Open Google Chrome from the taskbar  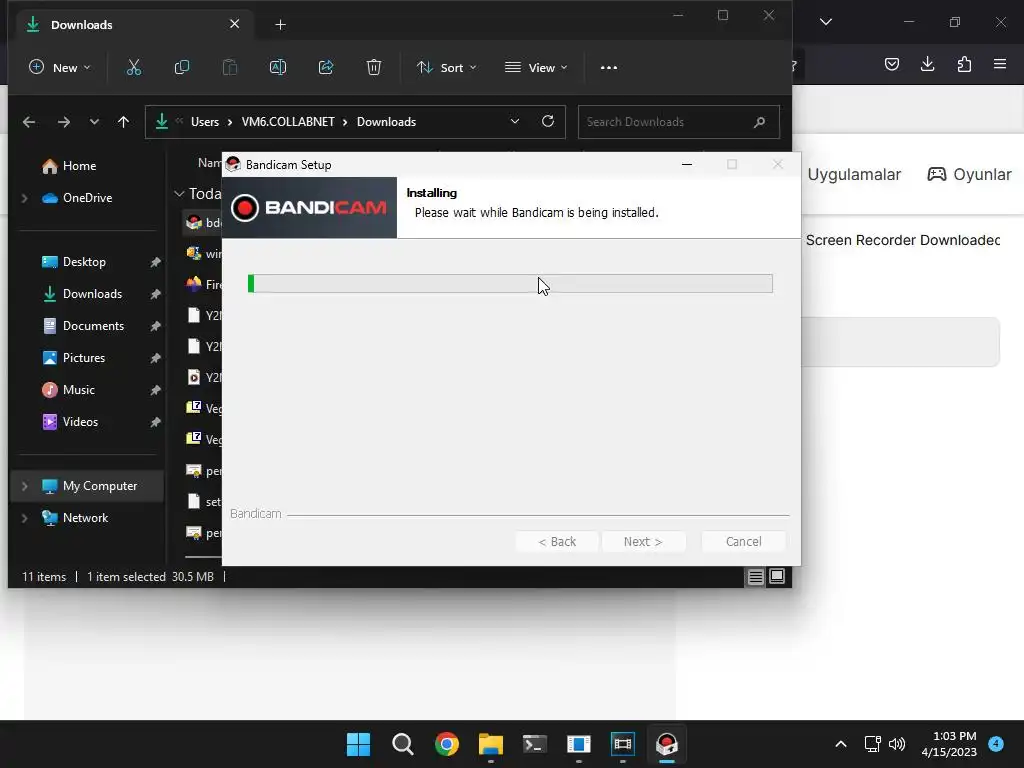pyautogui.click(x=447, y=744)
